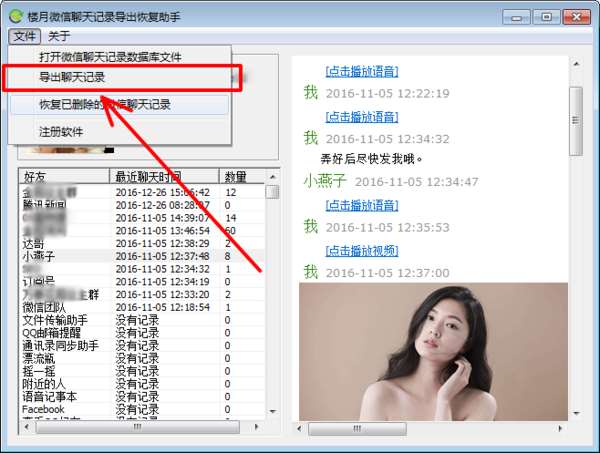Click friend list scroll up arrow
Viewport: 600px width, 453px height.
272,177
